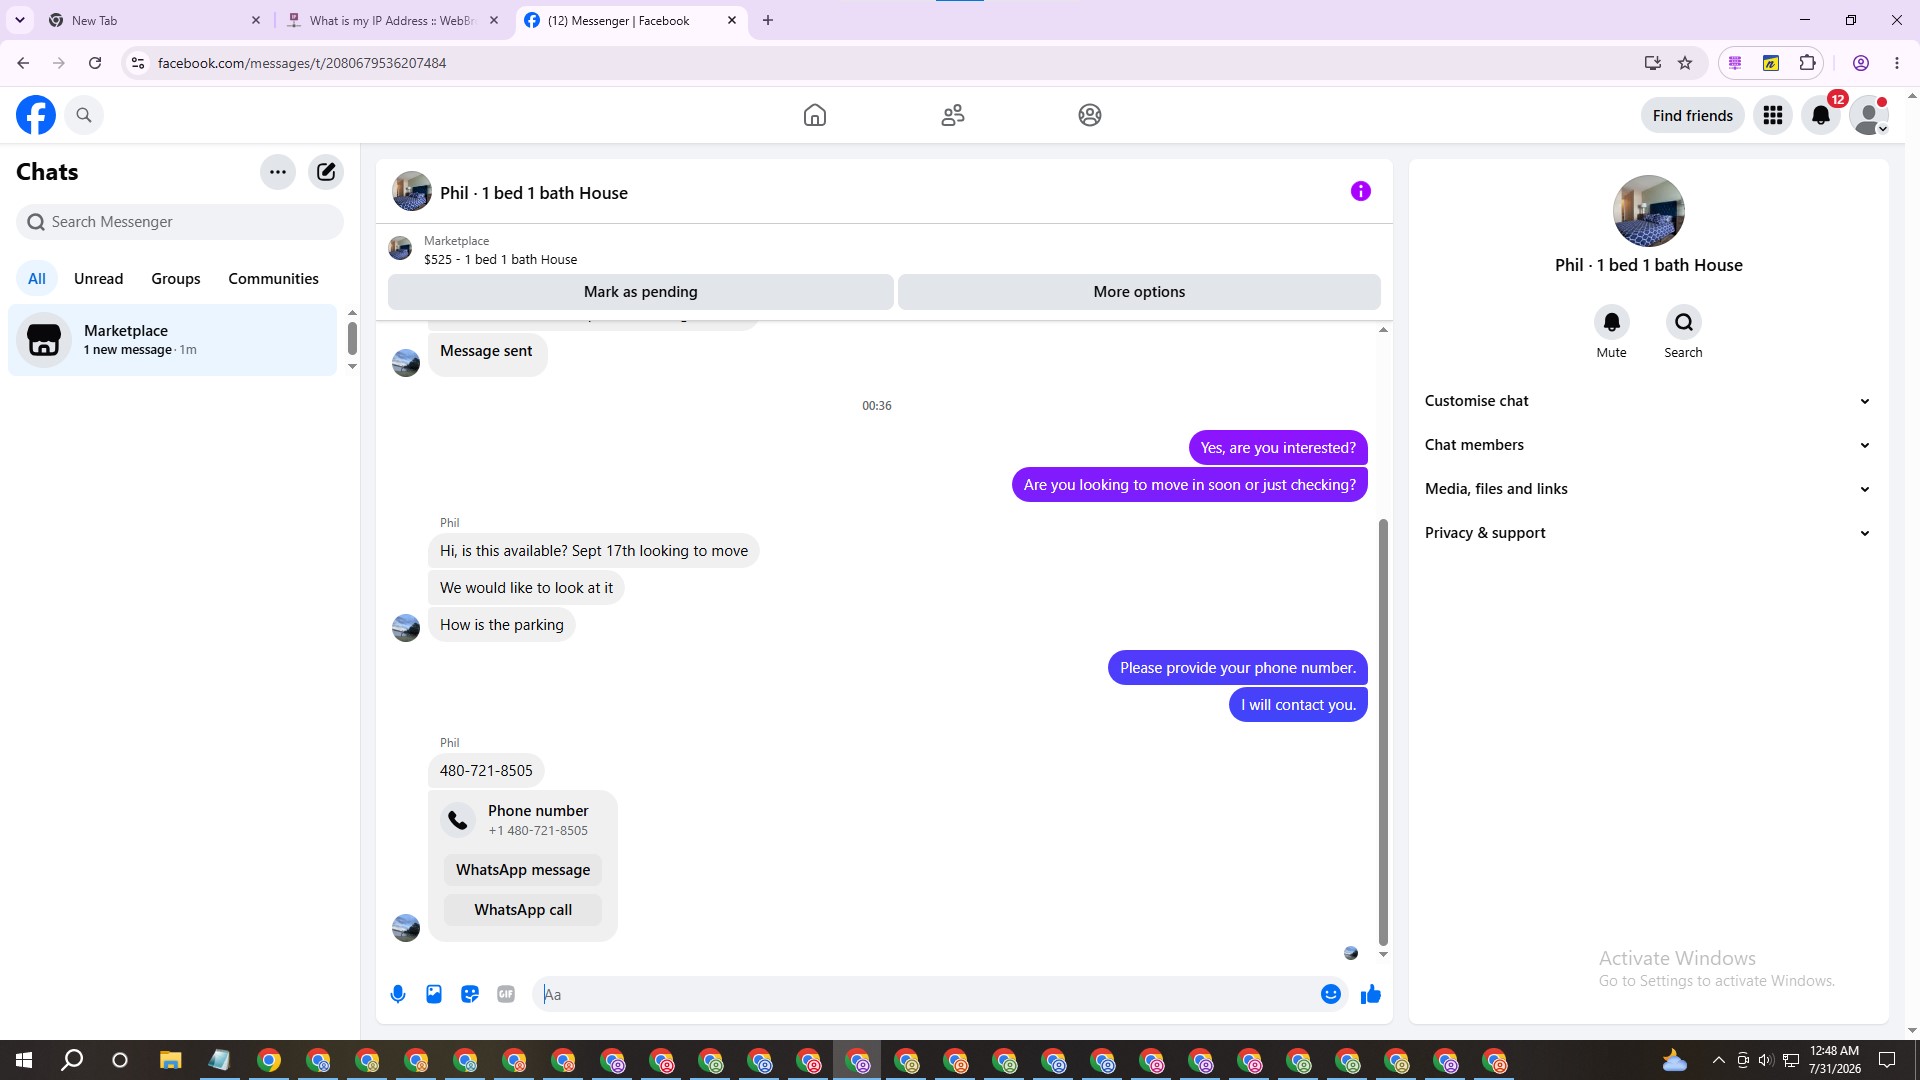Select the Unread chats filter
Image resolution: width=1920 pixels, height=1080 pixels.
click(x=99, y=279)
